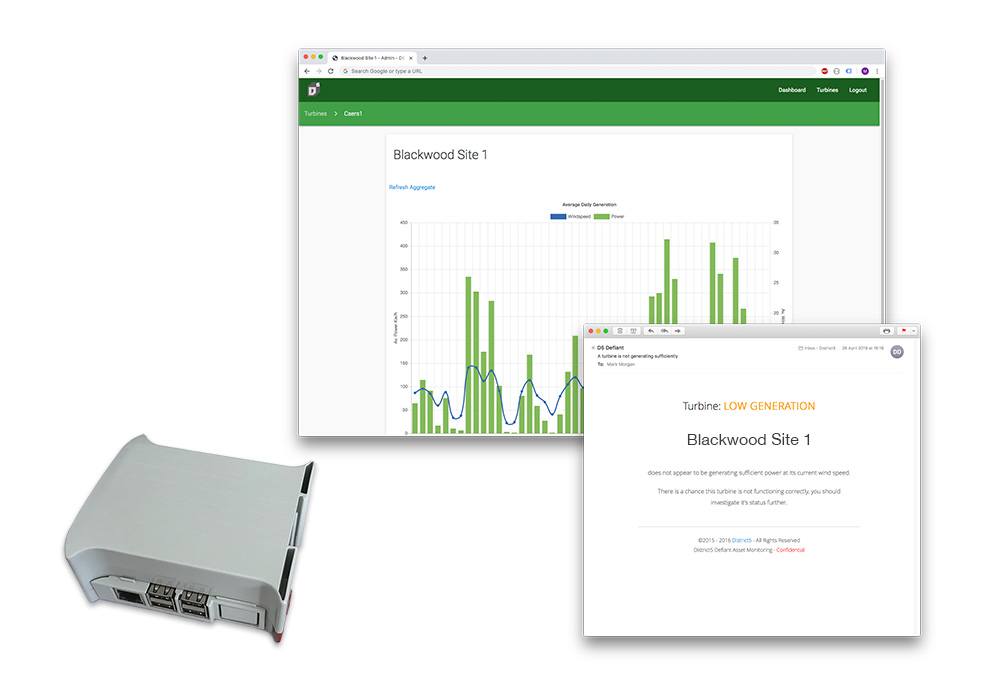Click the Inbox - District5 mailbox label
The width and height of the screenshot is (1000, 691).
[x=817, y=348]
